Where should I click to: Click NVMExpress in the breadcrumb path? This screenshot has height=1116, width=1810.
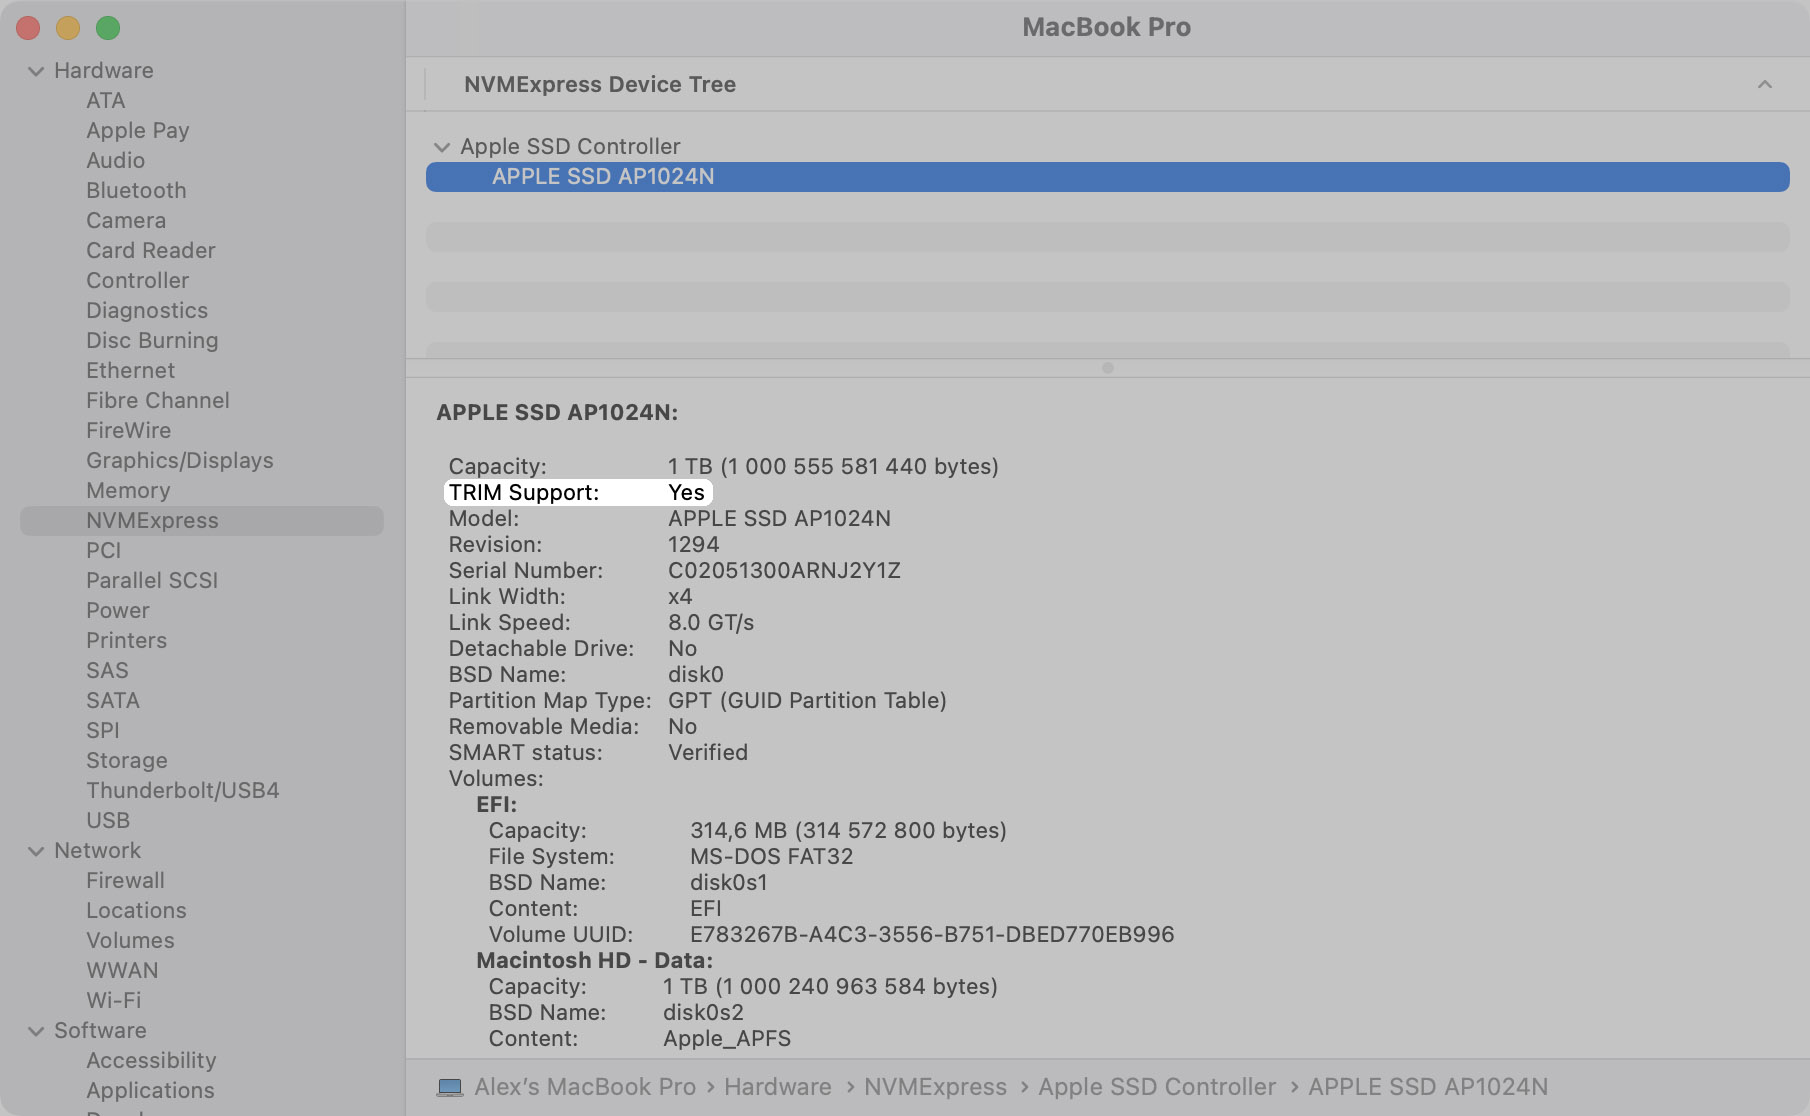(936, 1086)
